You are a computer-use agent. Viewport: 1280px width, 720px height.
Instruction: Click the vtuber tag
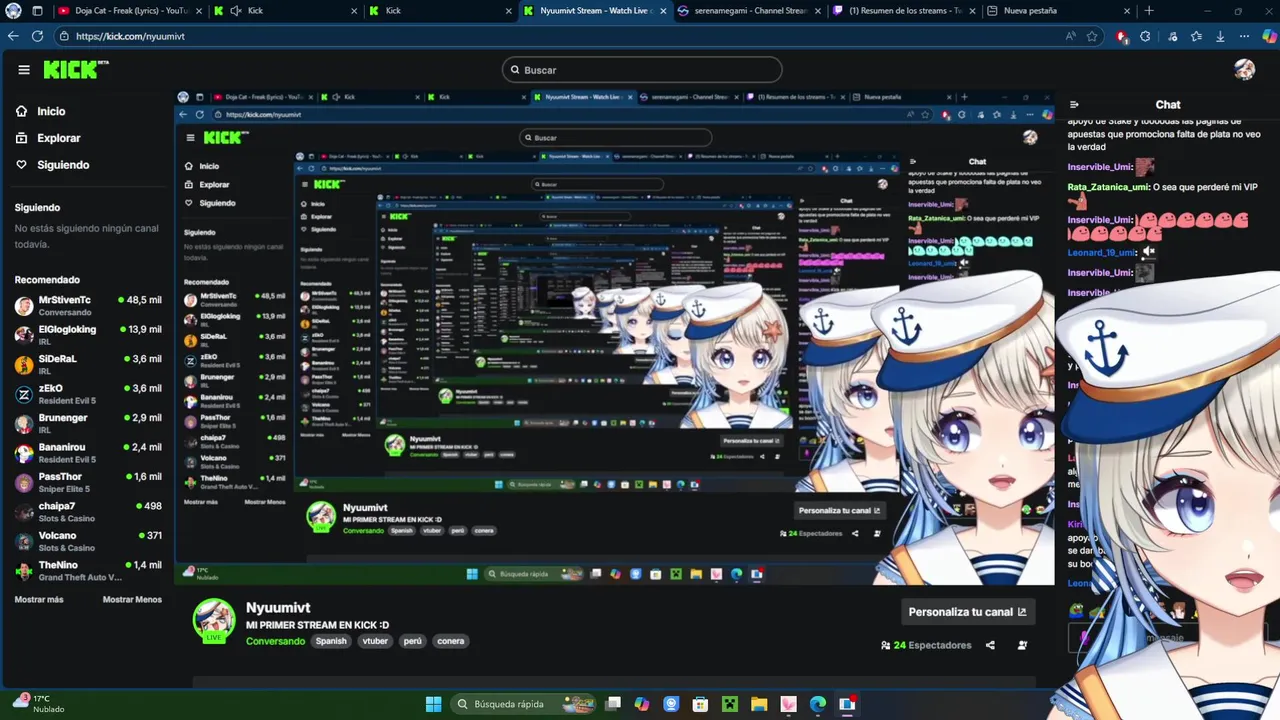click(x=375, y=641)
